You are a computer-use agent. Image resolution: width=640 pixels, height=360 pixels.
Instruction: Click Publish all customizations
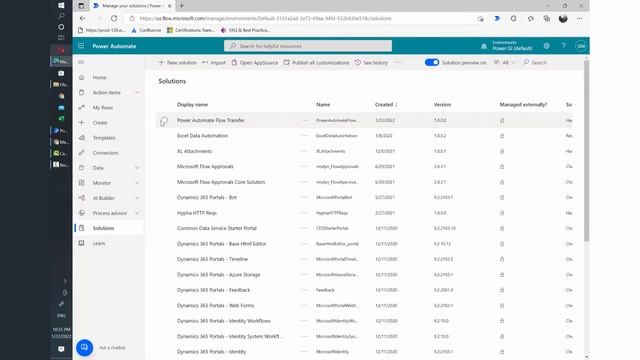coord(316,62)
